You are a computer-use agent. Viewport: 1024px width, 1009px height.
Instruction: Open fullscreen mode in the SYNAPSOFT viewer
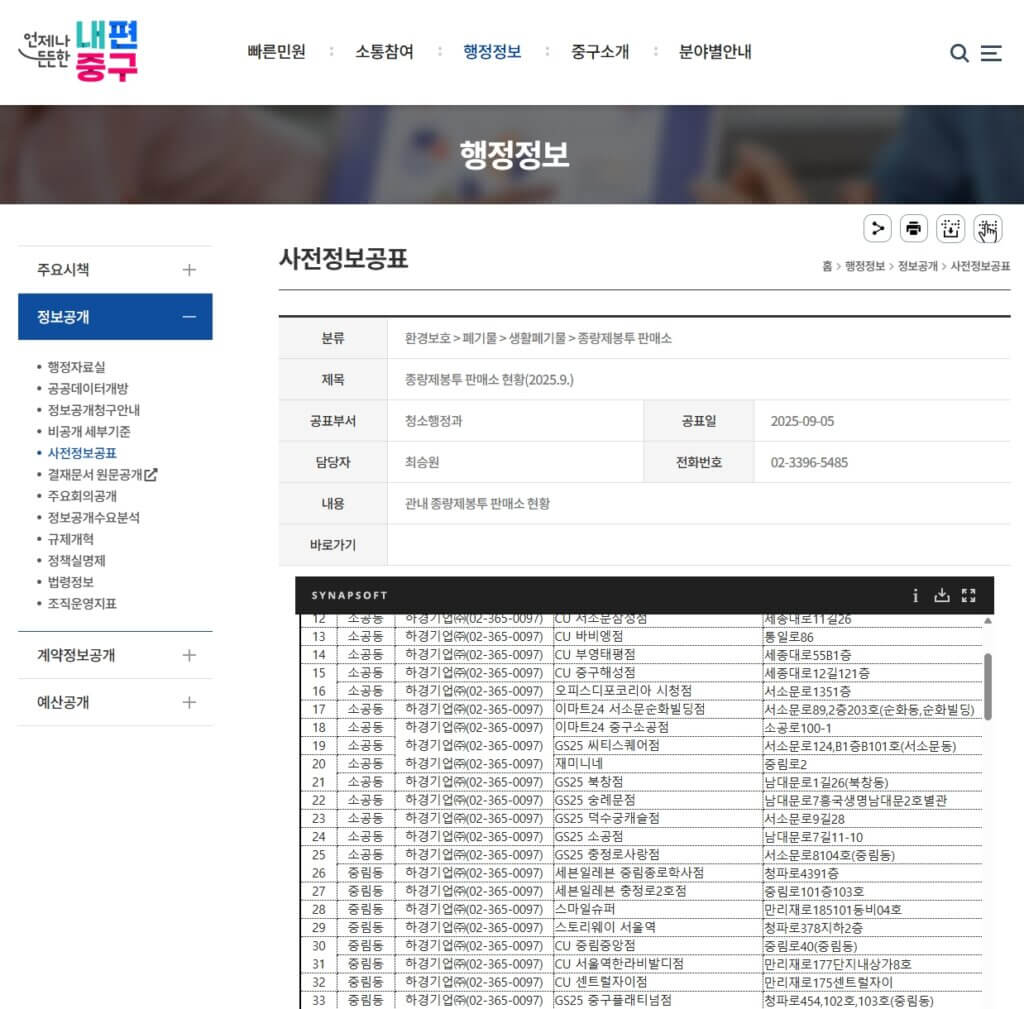point(967,595)
